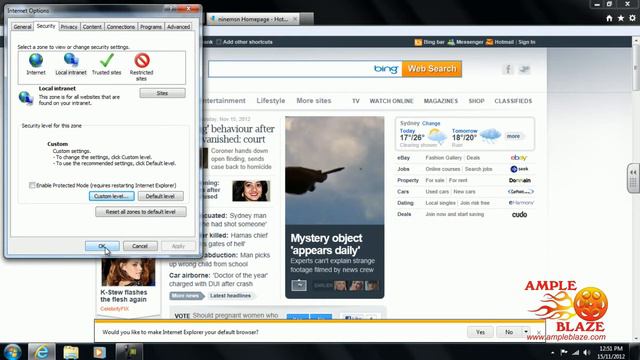
Task: Click the Web Search button
Action: (x=432, y=69)
